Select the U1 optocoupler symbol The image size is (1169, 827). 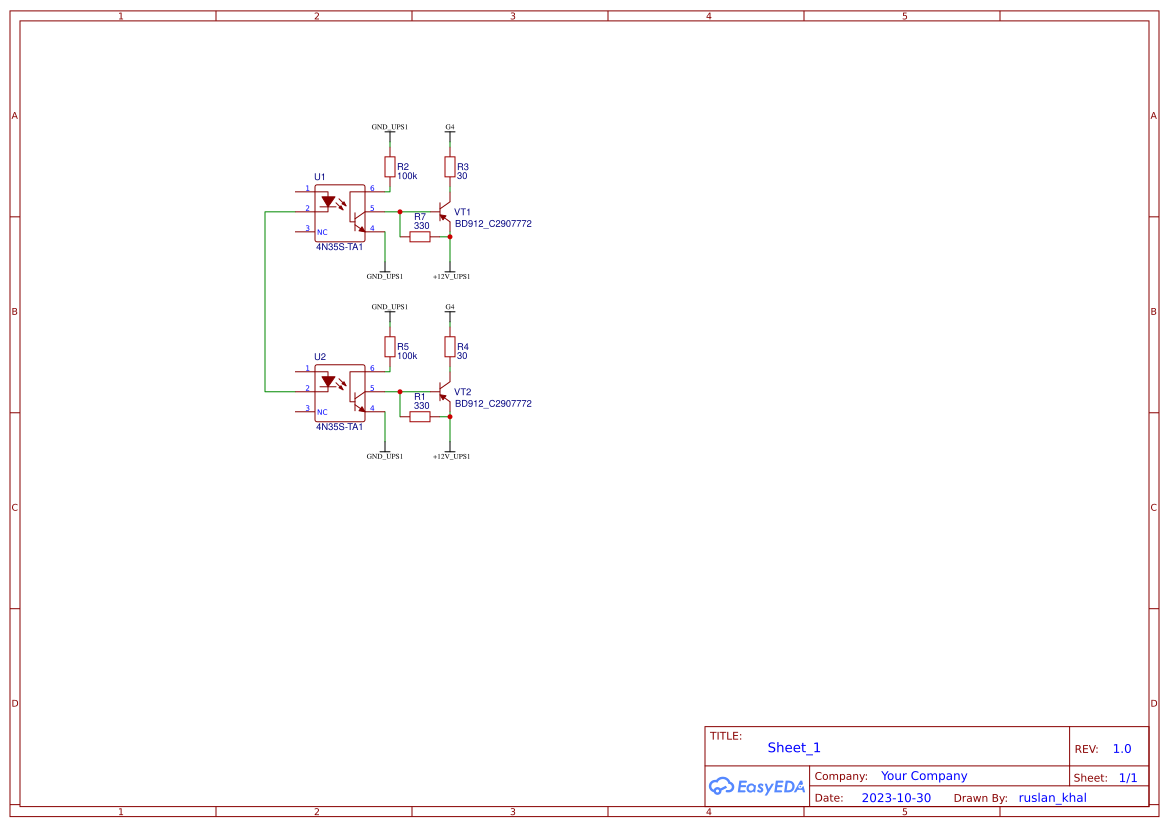coord(340,211)
